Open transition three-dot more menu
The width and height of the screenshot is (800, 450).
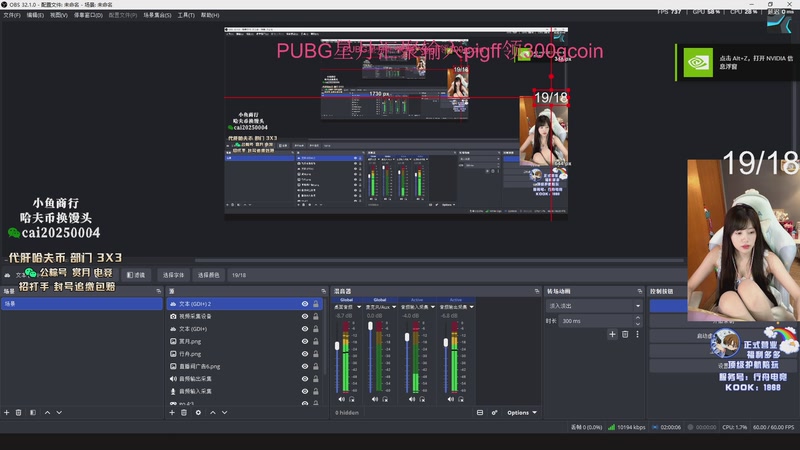coord(637,334)
